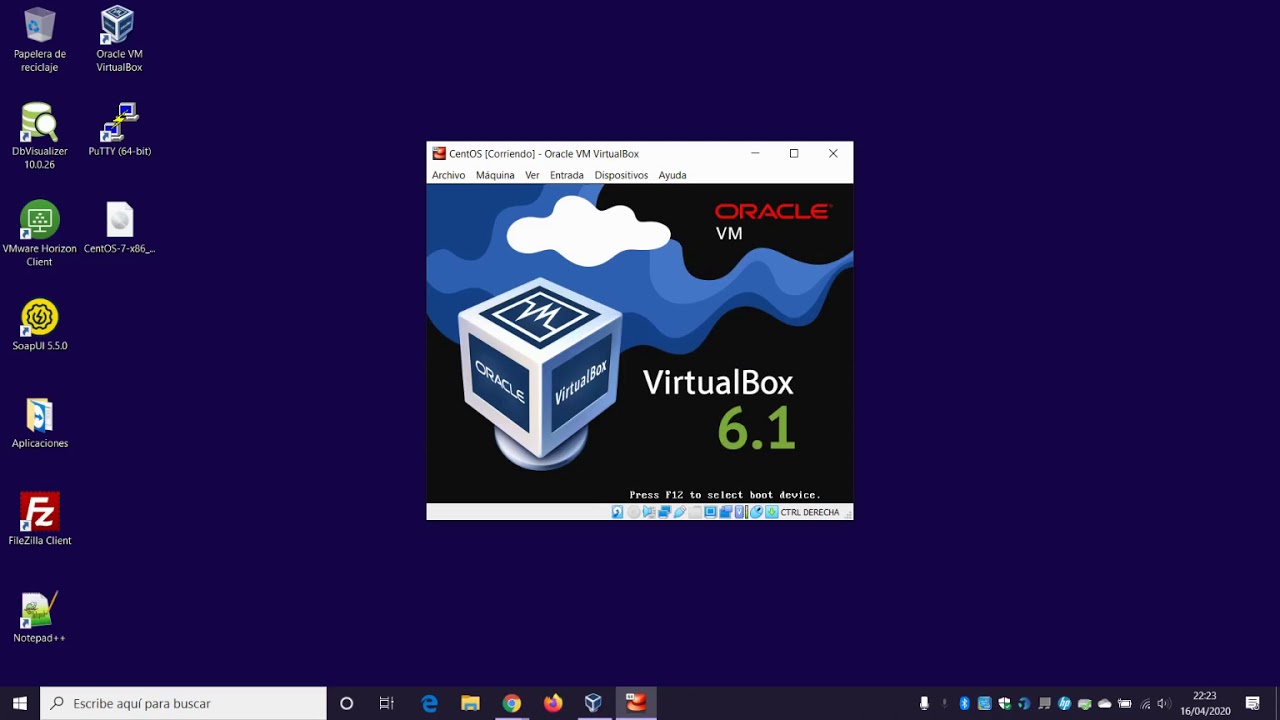The height and width of the screenshot is (720, 1280).
Task: Click the CTRL DERECHA host key label
Action: pos(809,512)
